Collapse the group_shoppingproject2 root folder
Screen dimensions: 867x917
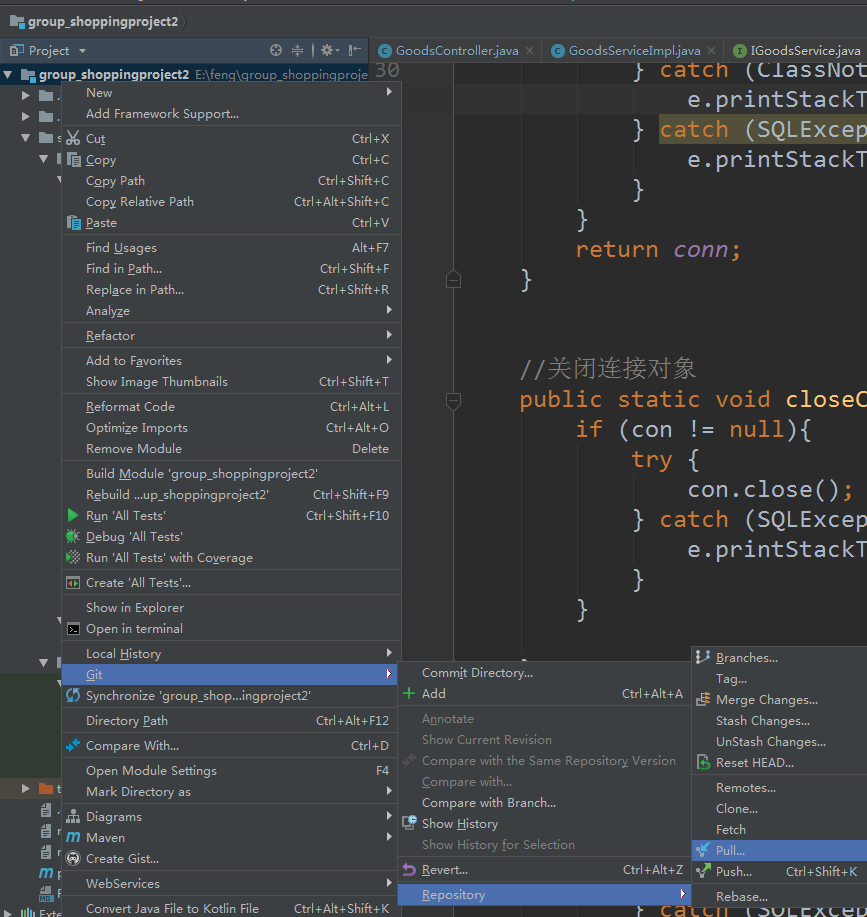pos(9,75)
